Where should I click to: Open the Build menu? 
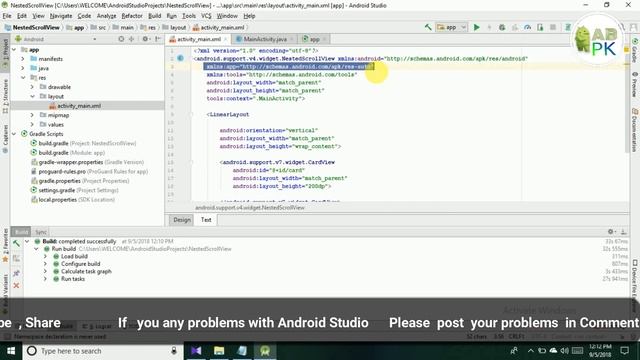pos(154,16)
